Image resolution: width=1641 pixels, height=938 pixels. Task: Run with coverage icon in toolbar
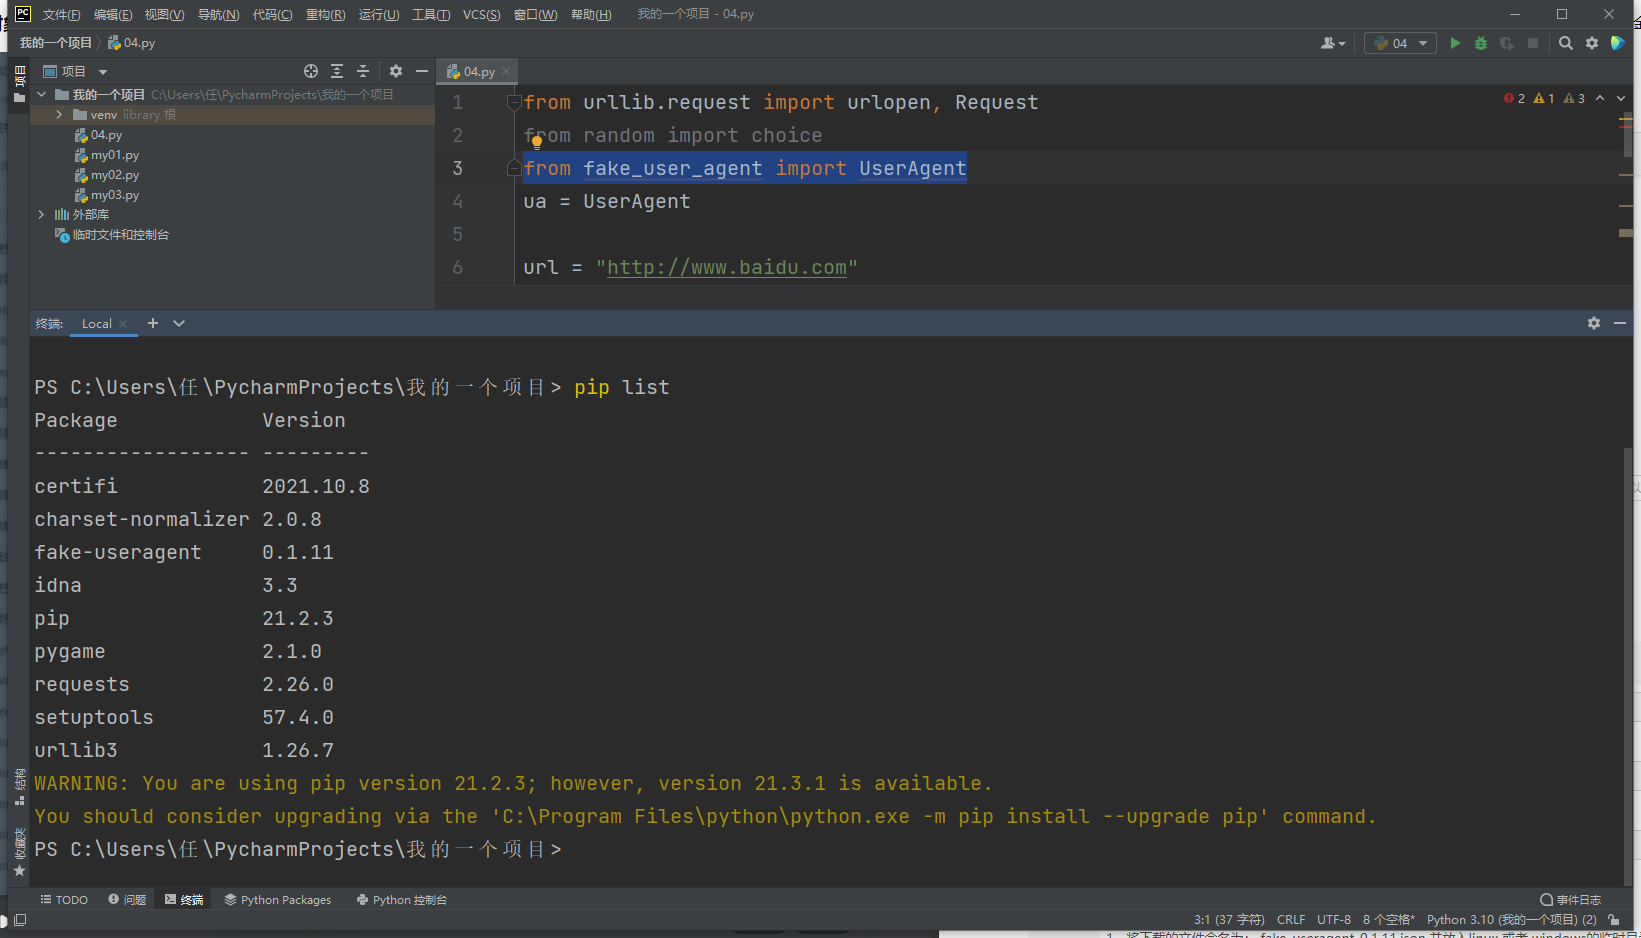click(1507, 43)
